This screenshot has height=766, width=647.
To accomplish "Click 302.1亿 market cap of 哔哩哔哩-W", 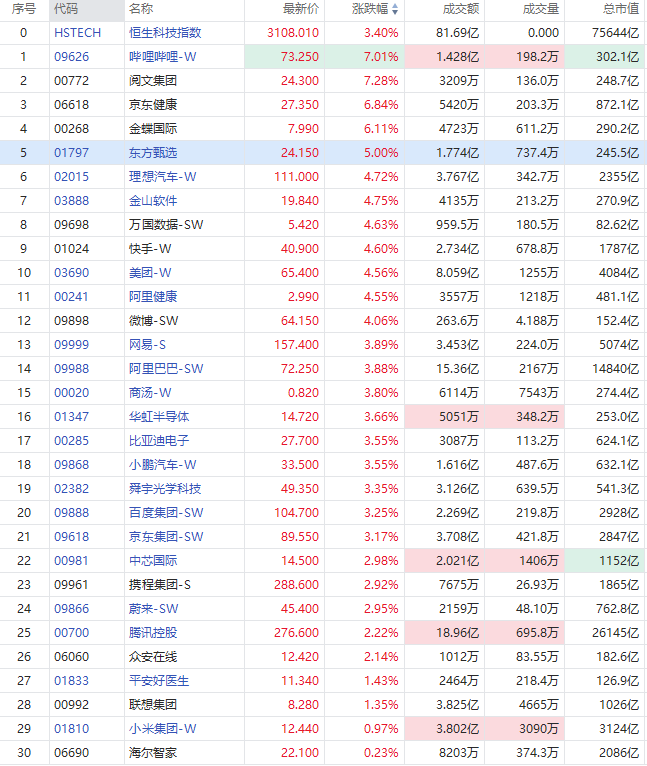I will click(618, 57).
